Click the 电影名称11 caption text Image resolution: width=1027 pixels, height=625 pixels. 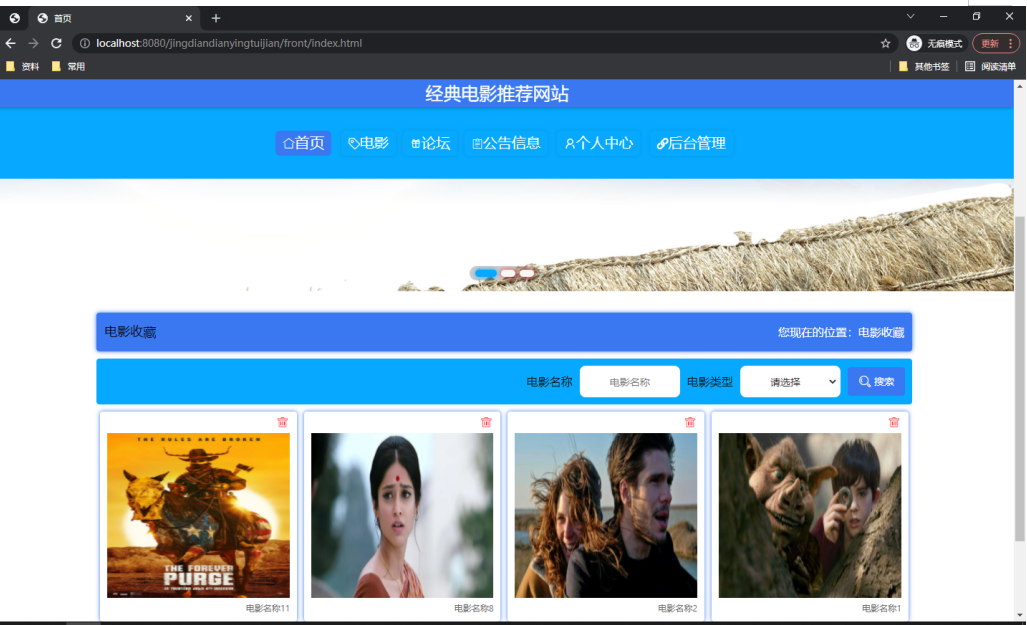tap(267, 608)
